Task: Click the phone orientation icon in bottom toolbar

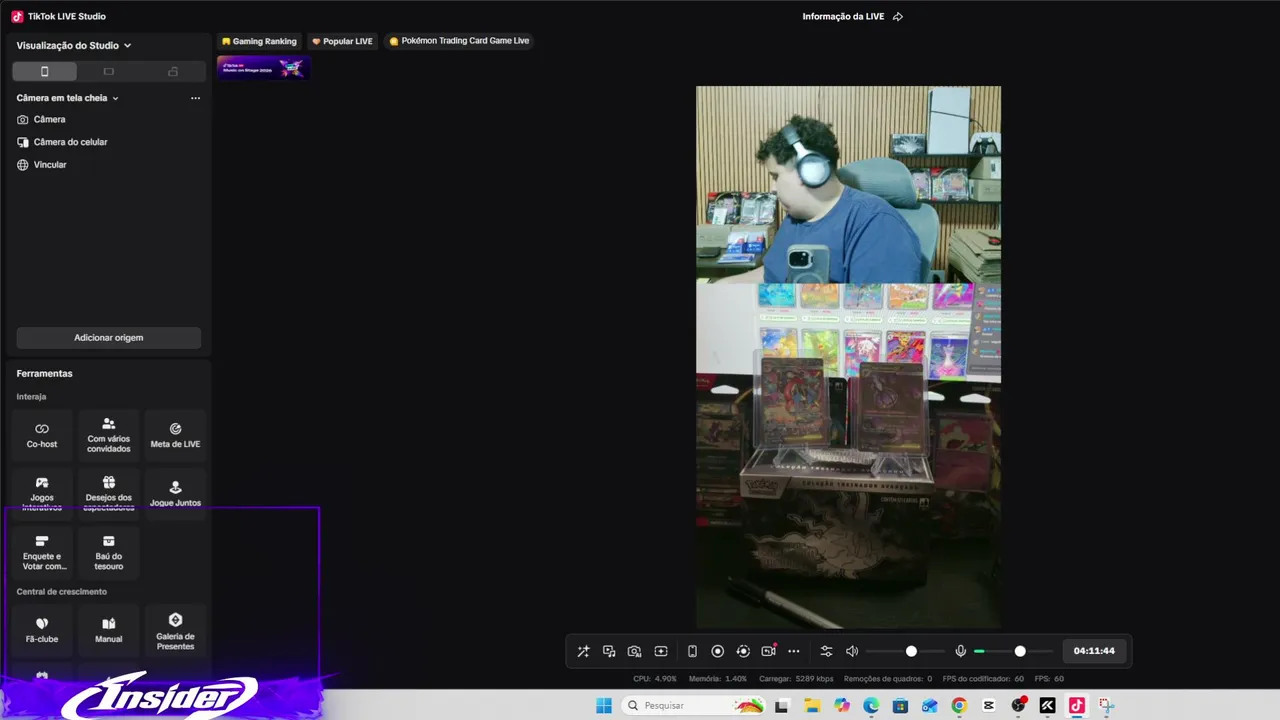Action: 692,651
